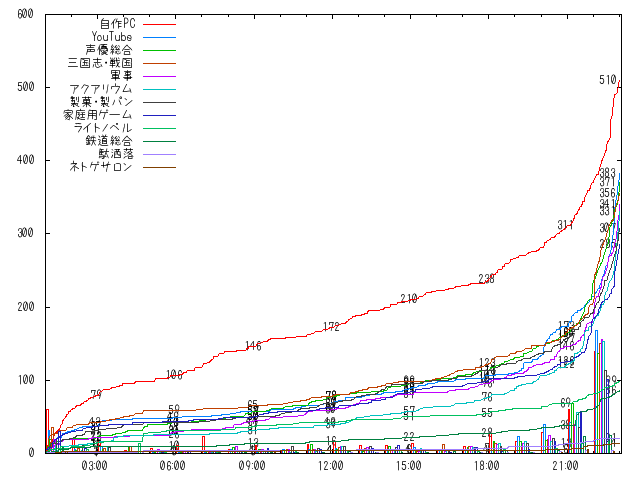This screenshot has height=480, width=640.
Task: Click the 510 data label at the peak
Action: tap(607, 80)
